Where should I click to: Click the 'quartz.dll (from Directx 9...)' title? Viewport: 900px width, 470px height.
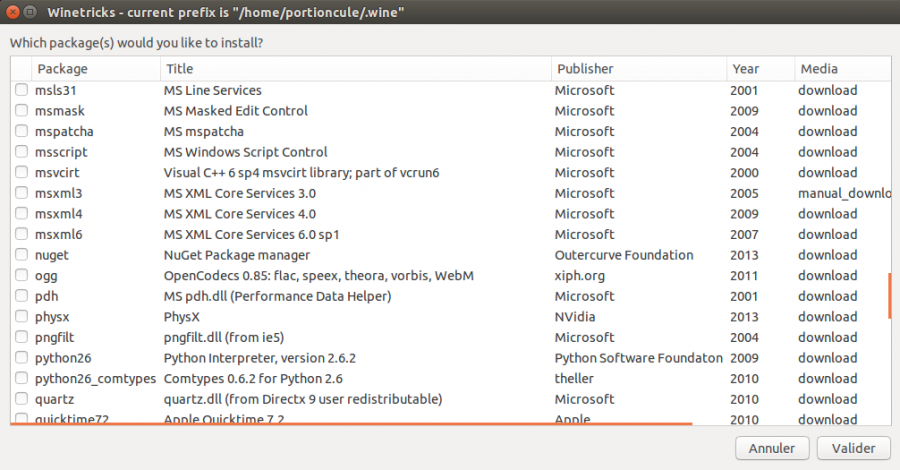point(302,399)
